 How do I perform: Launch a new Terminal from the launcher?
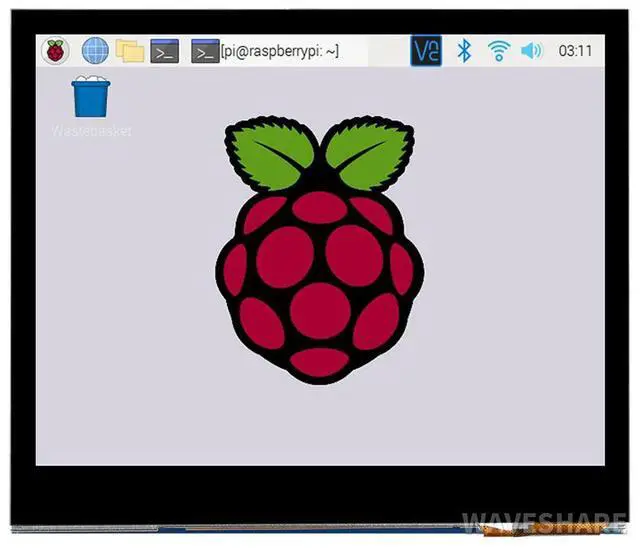(x=164, y=50)
